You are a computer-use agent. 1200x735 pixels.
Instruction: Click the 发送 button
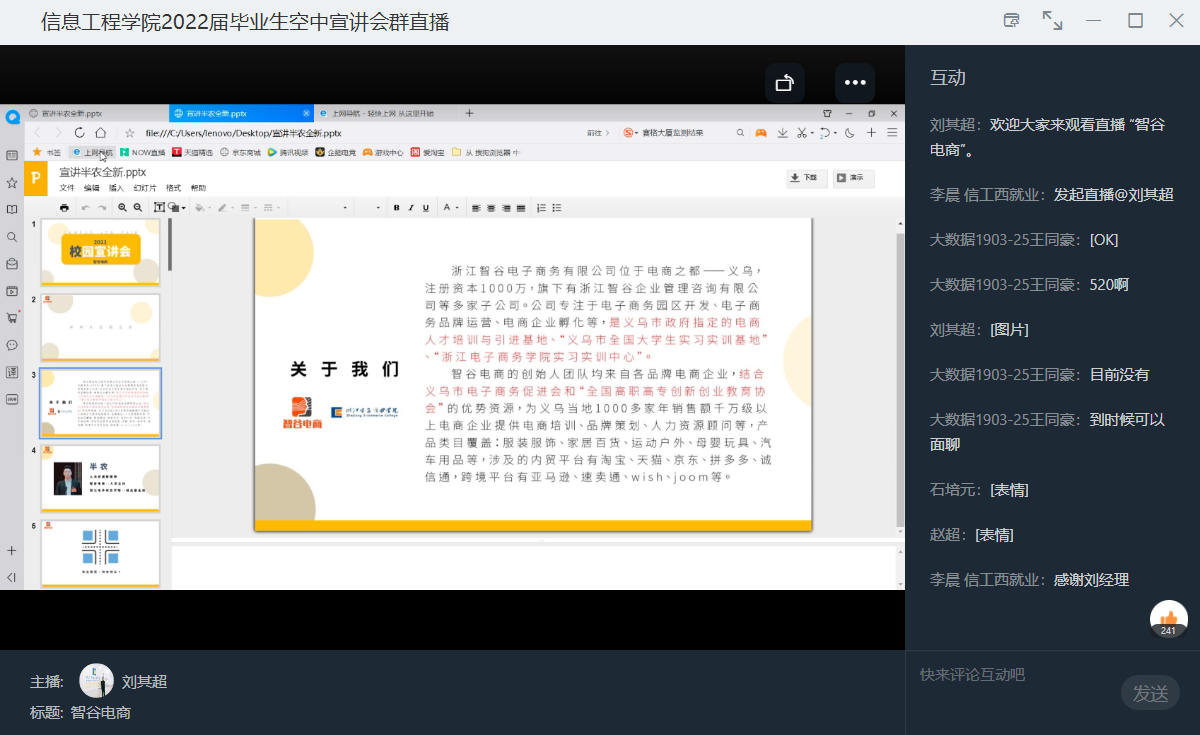pos(1150,693)
